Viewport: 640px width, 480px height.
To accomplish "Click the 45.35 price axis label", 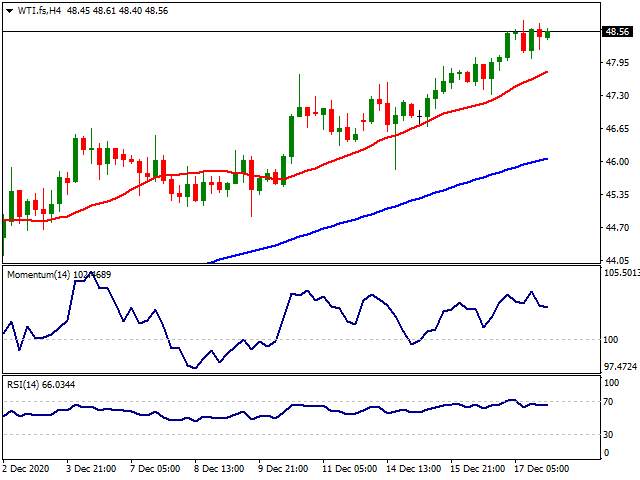I will pos(617,195).
